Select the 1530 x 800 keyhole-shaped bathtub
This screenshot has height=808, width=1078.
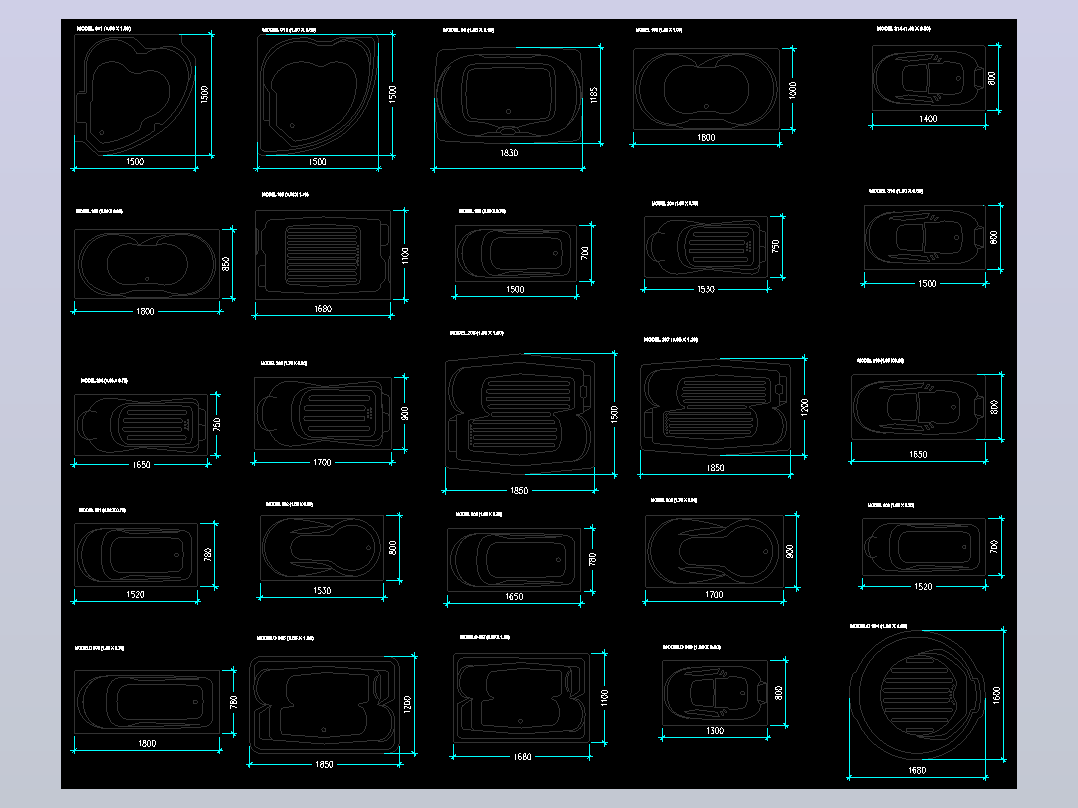(322, 547)
